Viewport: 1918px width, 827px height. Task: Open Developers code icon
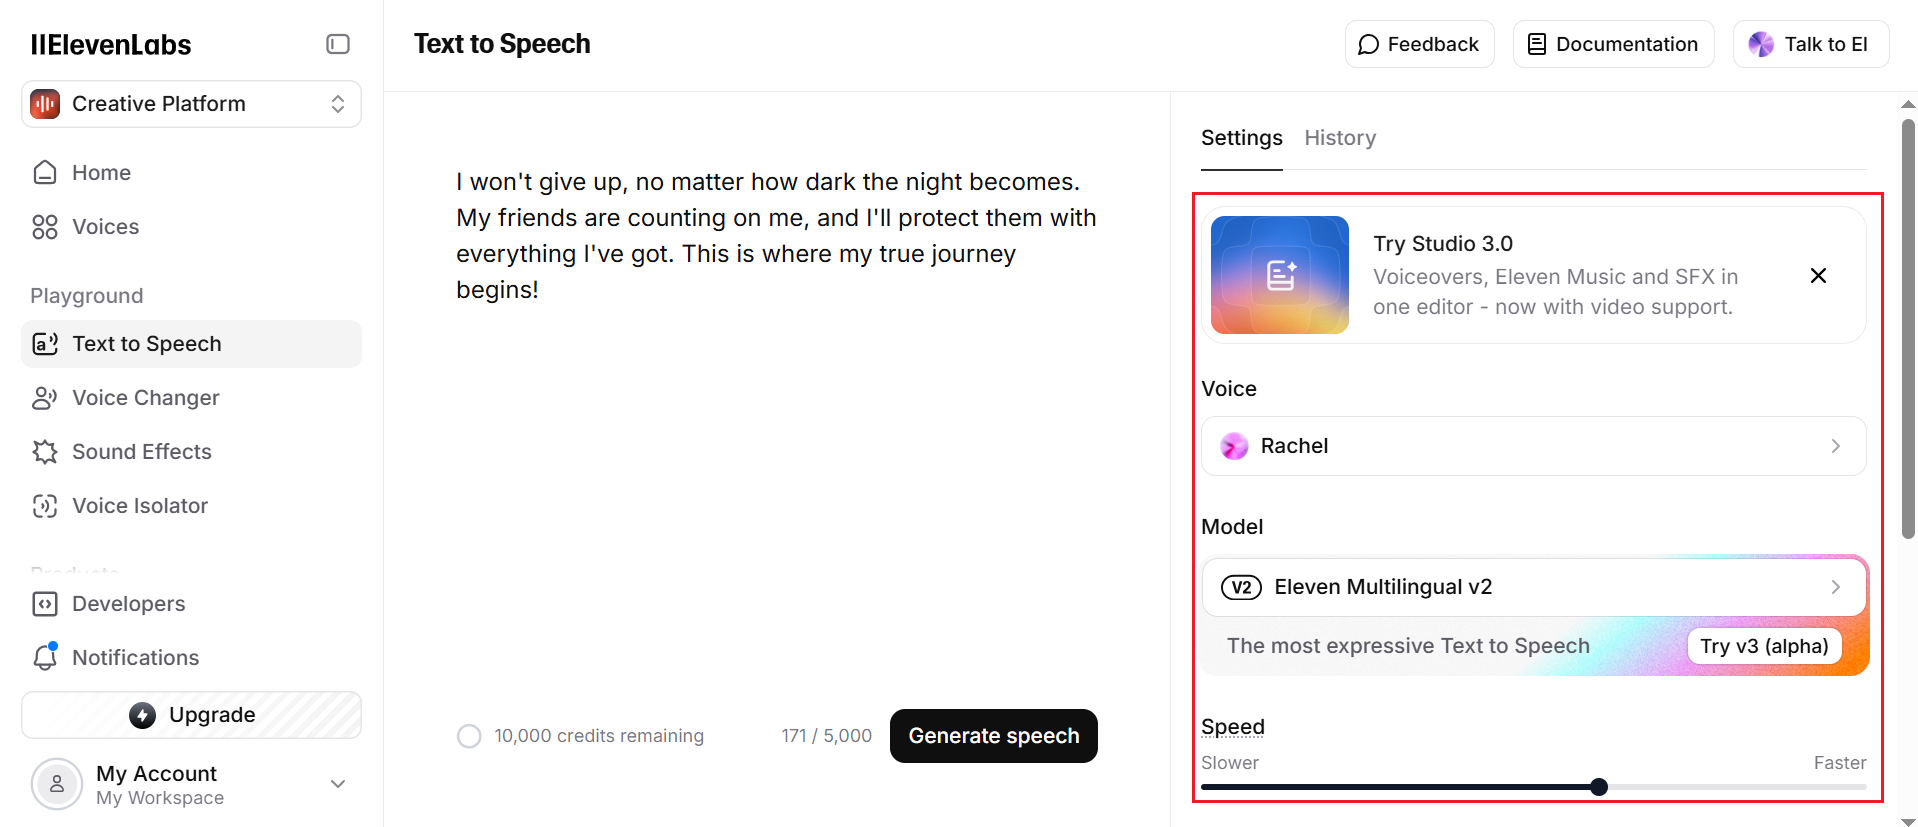pyautogui.click(x=45, y=604)
